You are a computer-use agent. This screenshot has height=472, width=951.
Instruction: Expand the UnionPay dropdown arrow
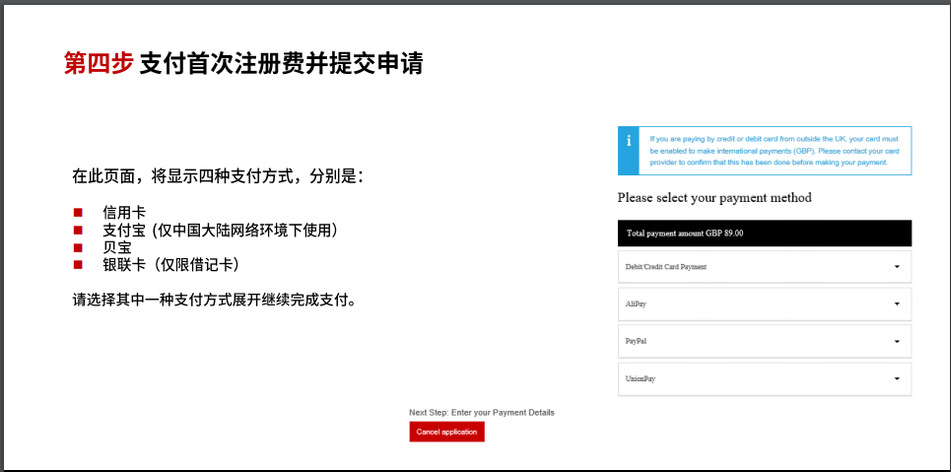click(896, 379)
